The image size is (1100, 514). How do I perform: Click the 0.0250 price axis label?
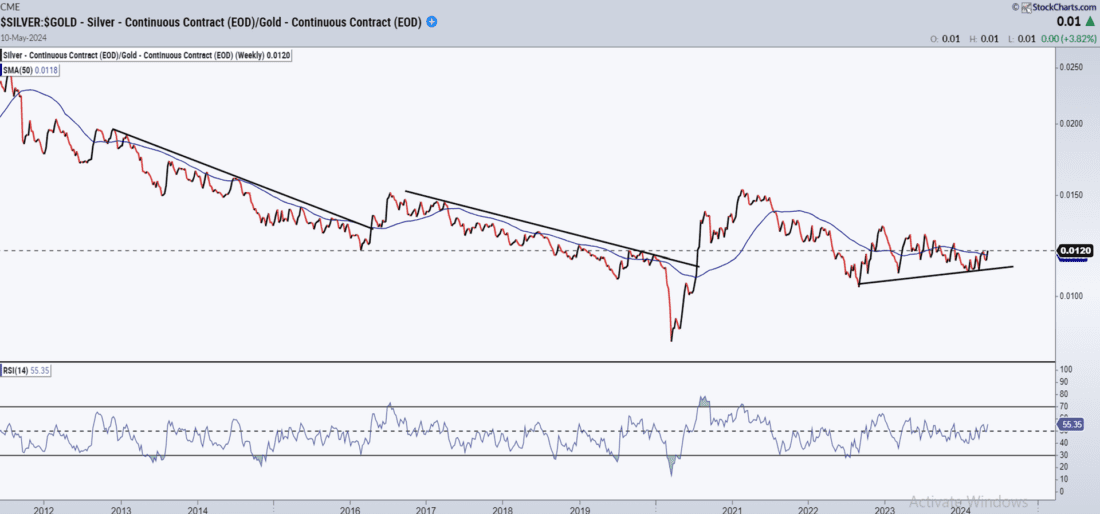click(x=1071, y=67)
